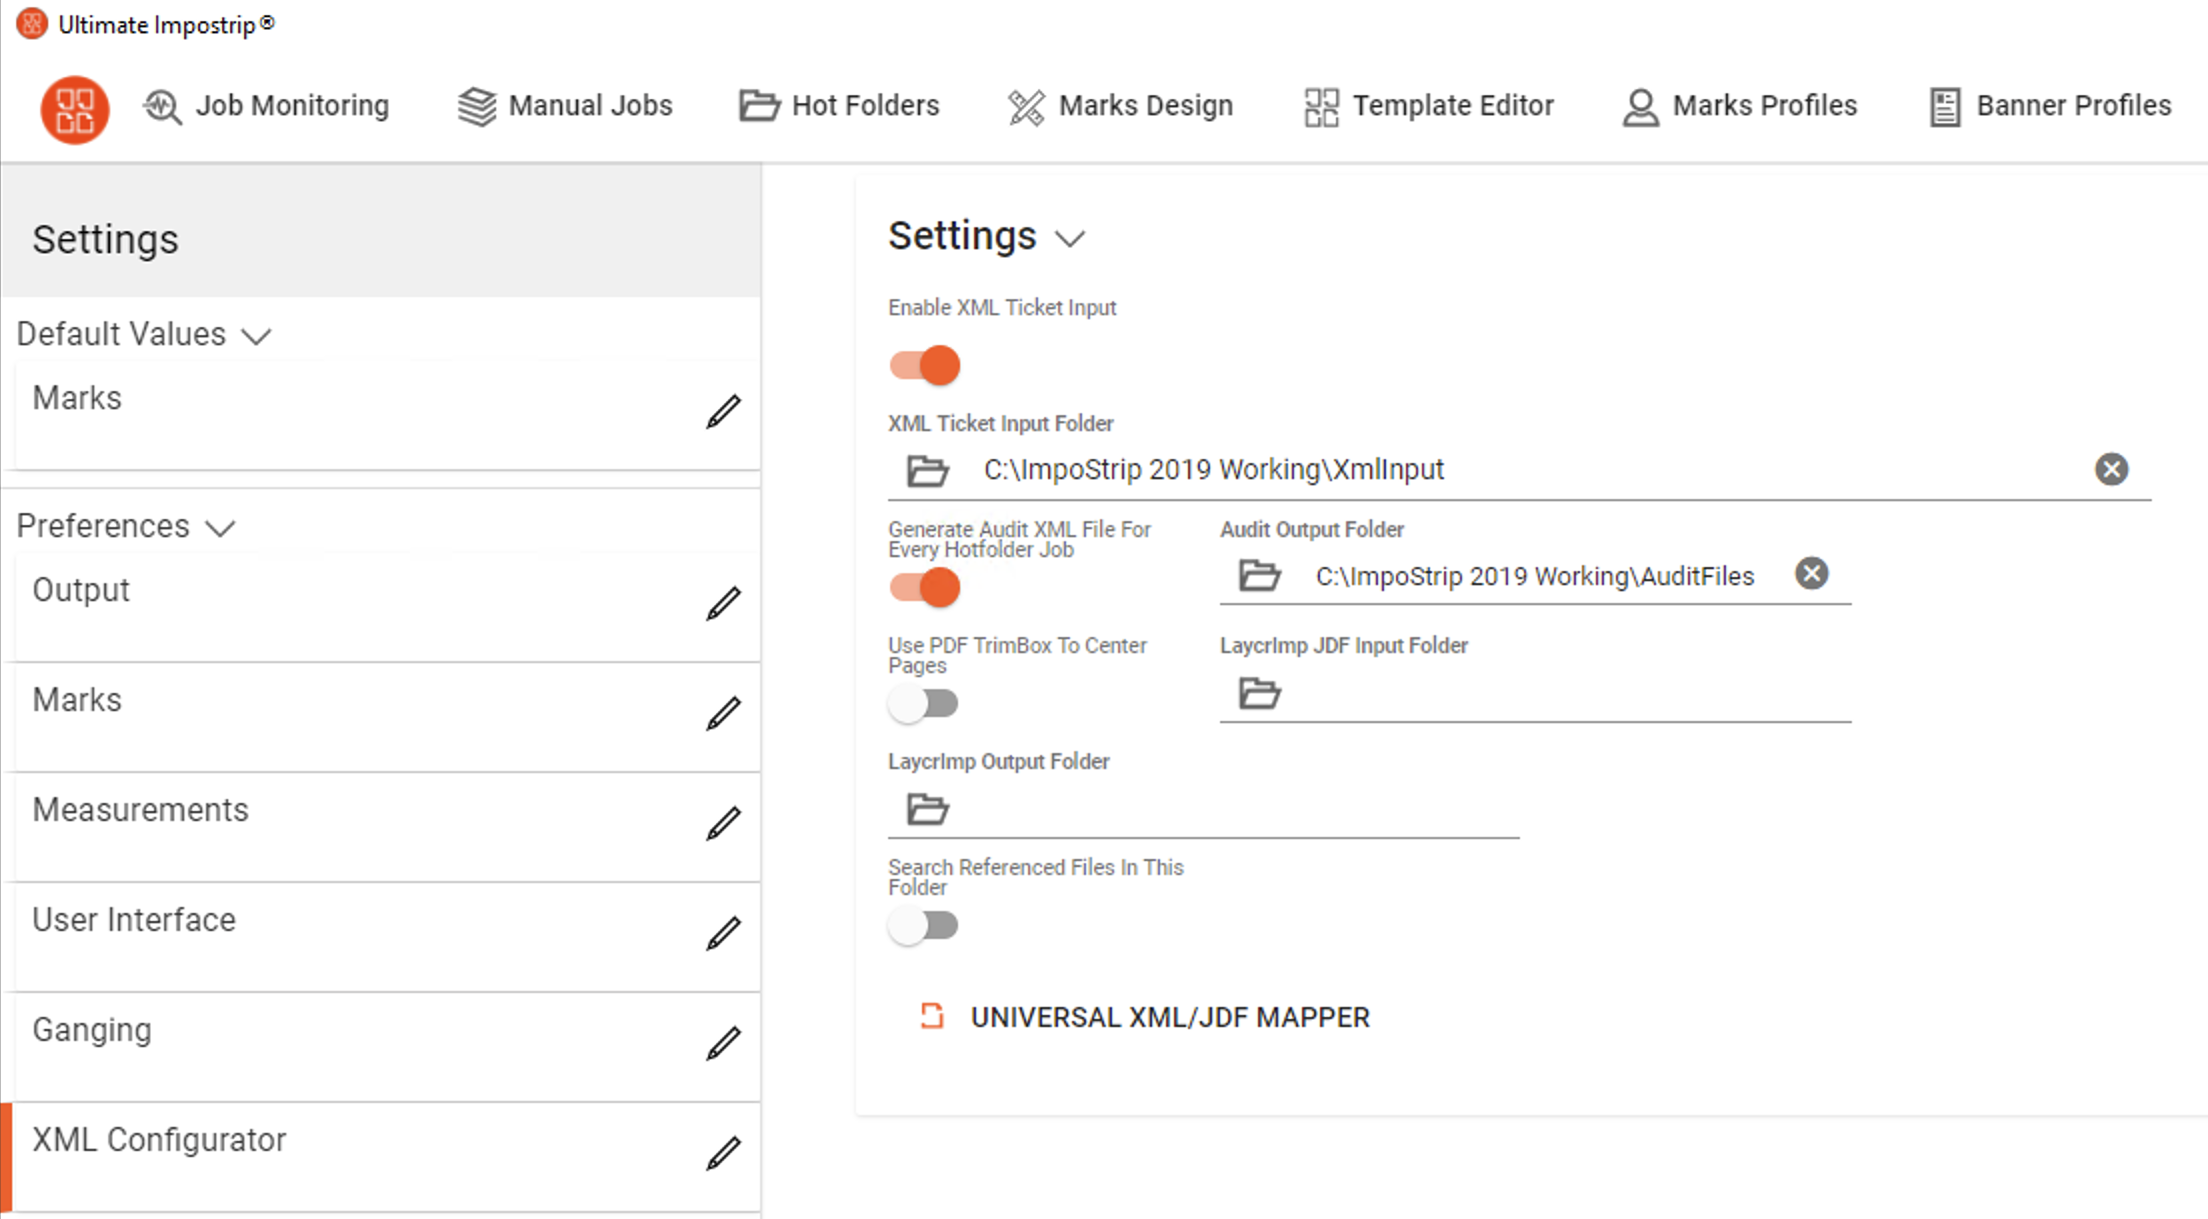The image size is (2208, 1219).
Task: Collapse the Preferences section
Action: tap(221, 527)
